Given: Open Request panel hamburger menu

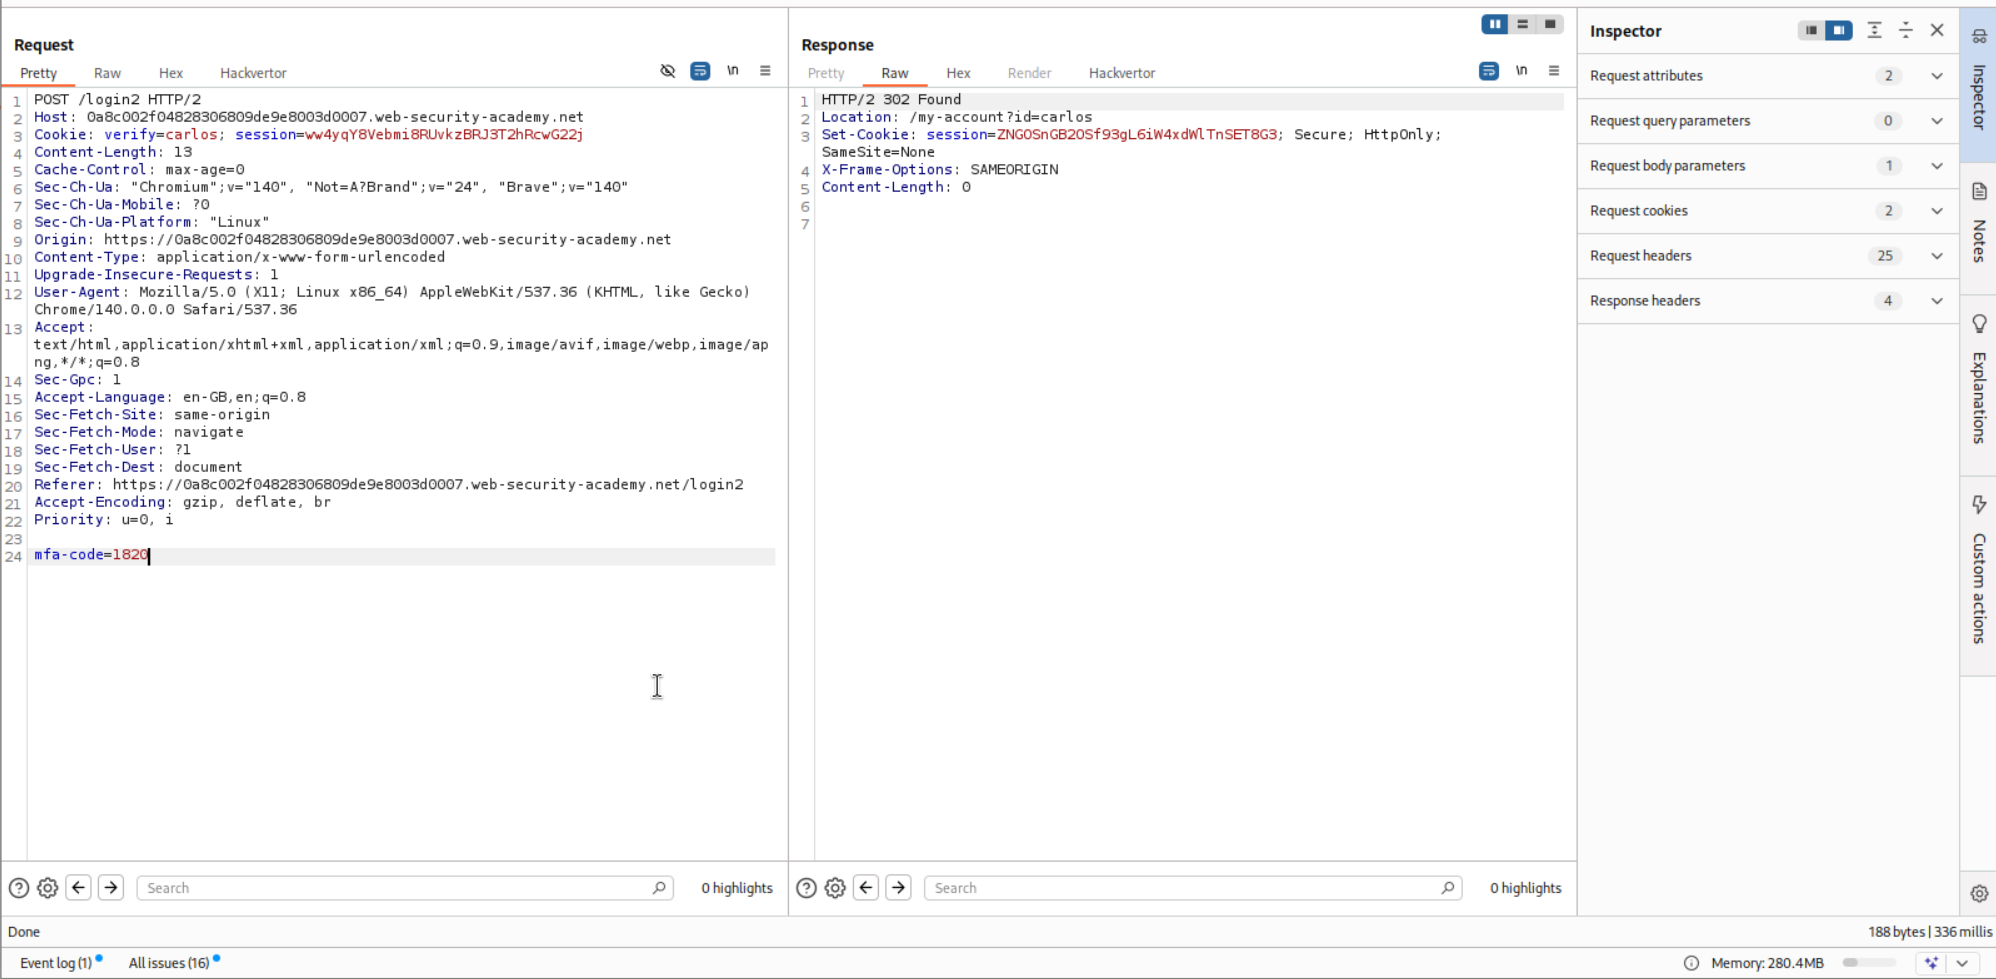Looking at the screenshot, I should pos(765,71).
